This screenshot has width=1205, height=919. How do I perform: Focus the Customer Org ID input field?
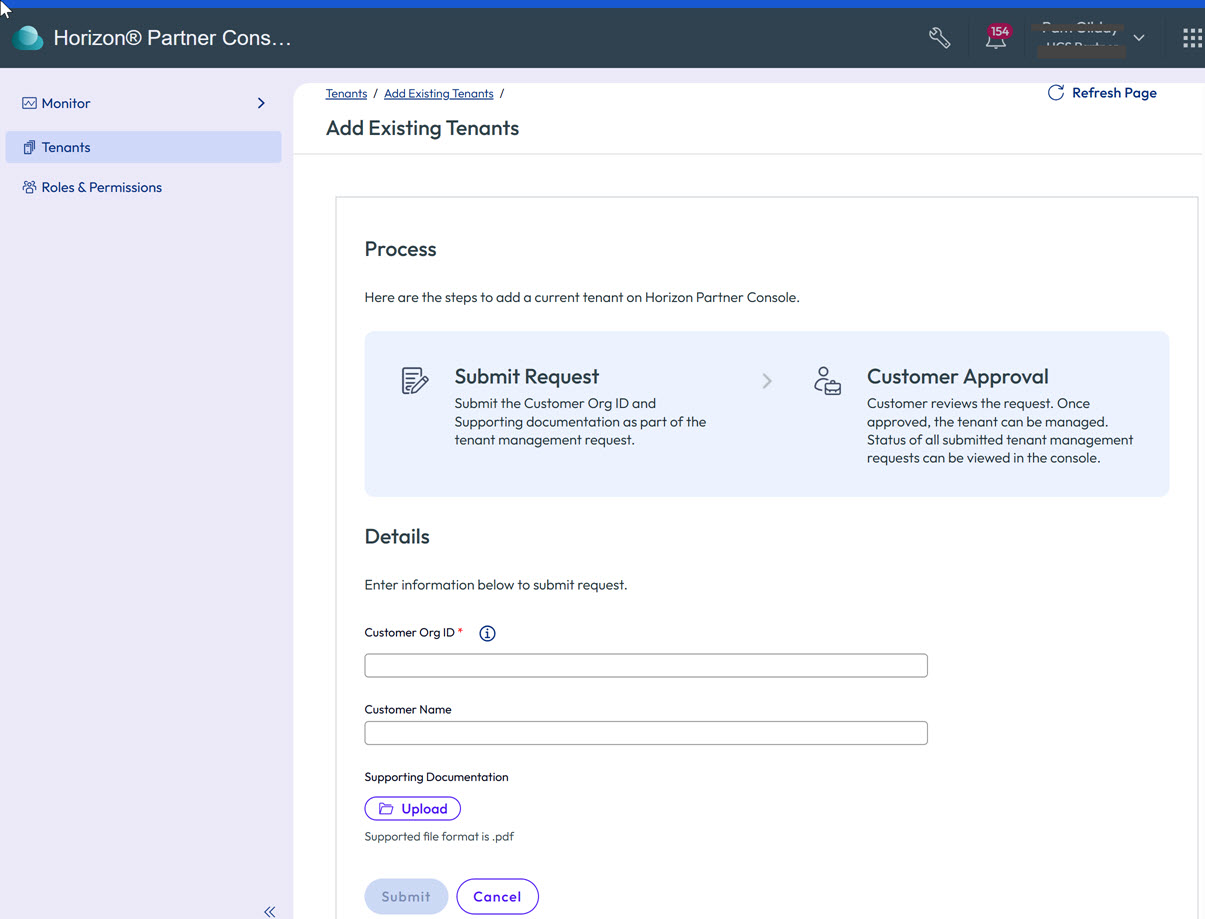pos(646,665)
